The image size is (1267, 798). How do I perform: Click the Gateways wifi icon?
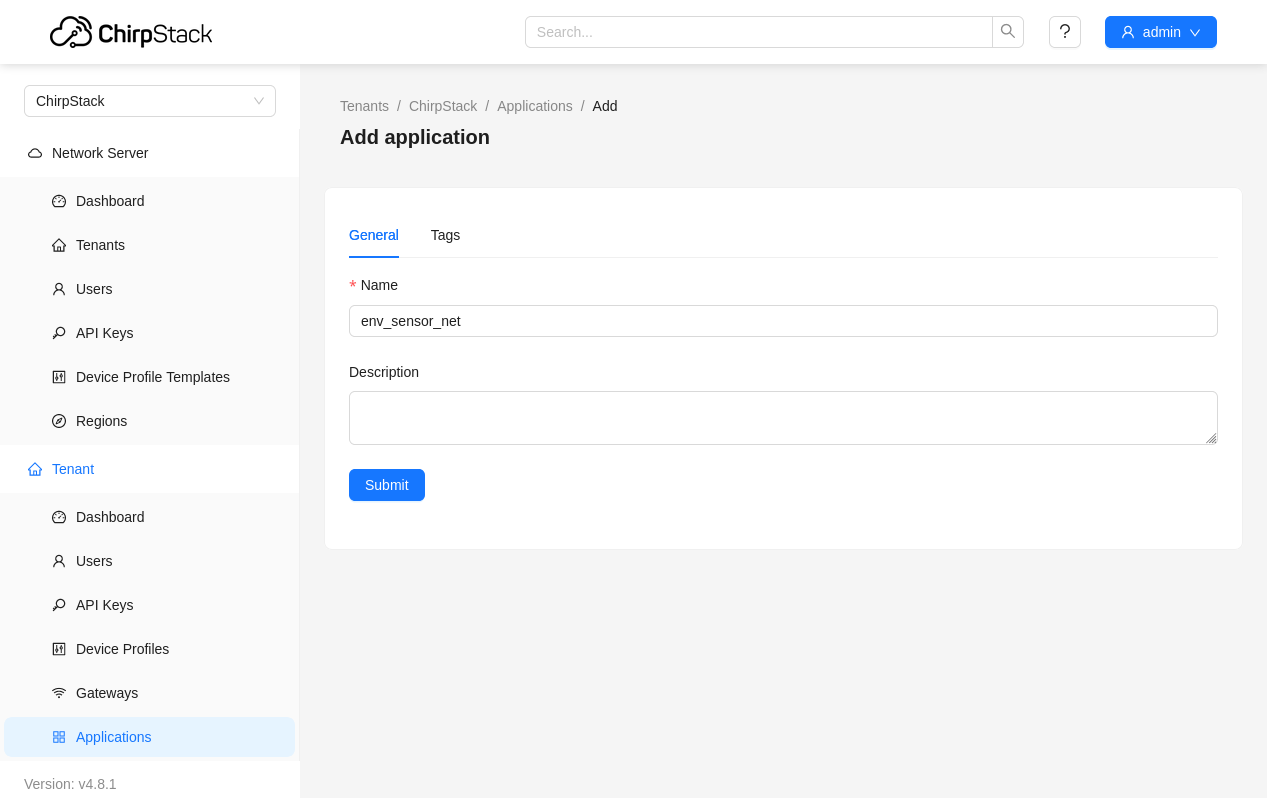click(59, 693)
